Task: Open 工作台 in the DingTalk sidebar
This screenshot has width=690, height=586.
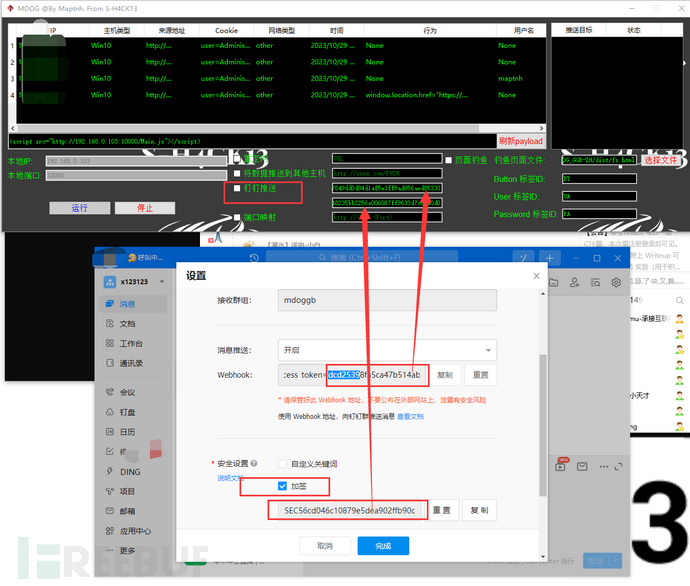Action: click(x=131, y=344)
